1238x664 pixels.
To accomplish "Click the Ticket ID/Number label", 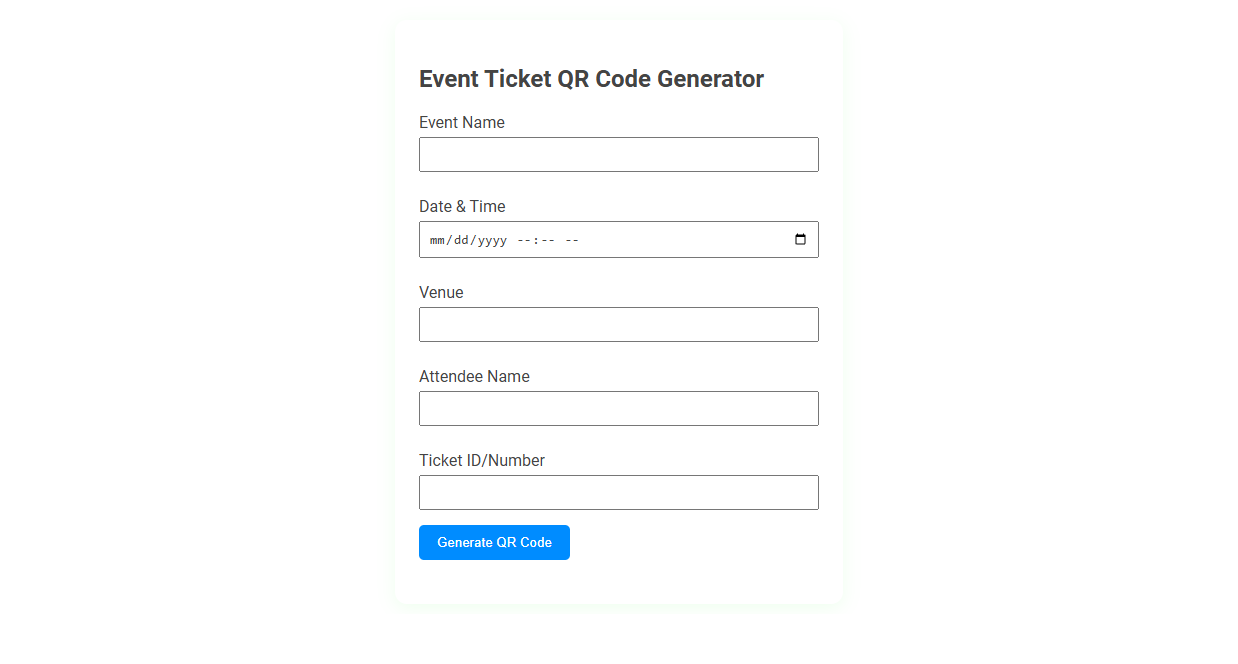I will (482, 460).
